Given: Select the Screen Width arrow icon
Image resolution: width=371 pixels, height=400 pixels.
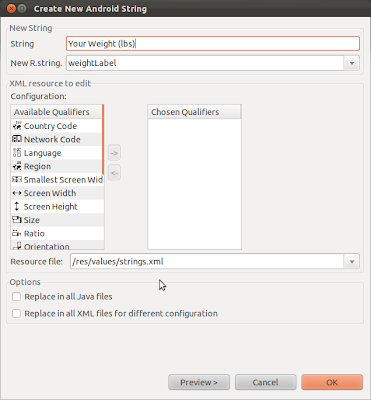Looking at the screenshot, I should pos(17,193).
